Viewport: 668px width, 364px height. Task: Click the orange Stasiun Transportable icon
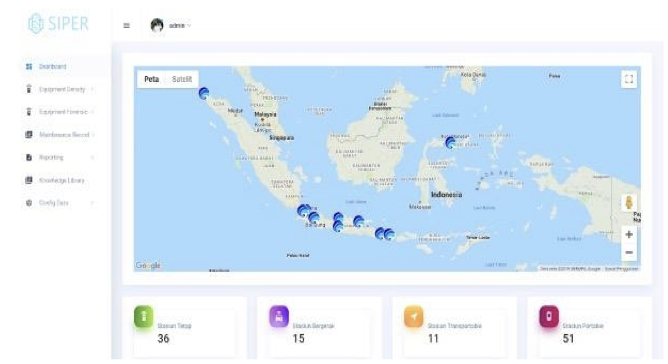coord(414,317)
